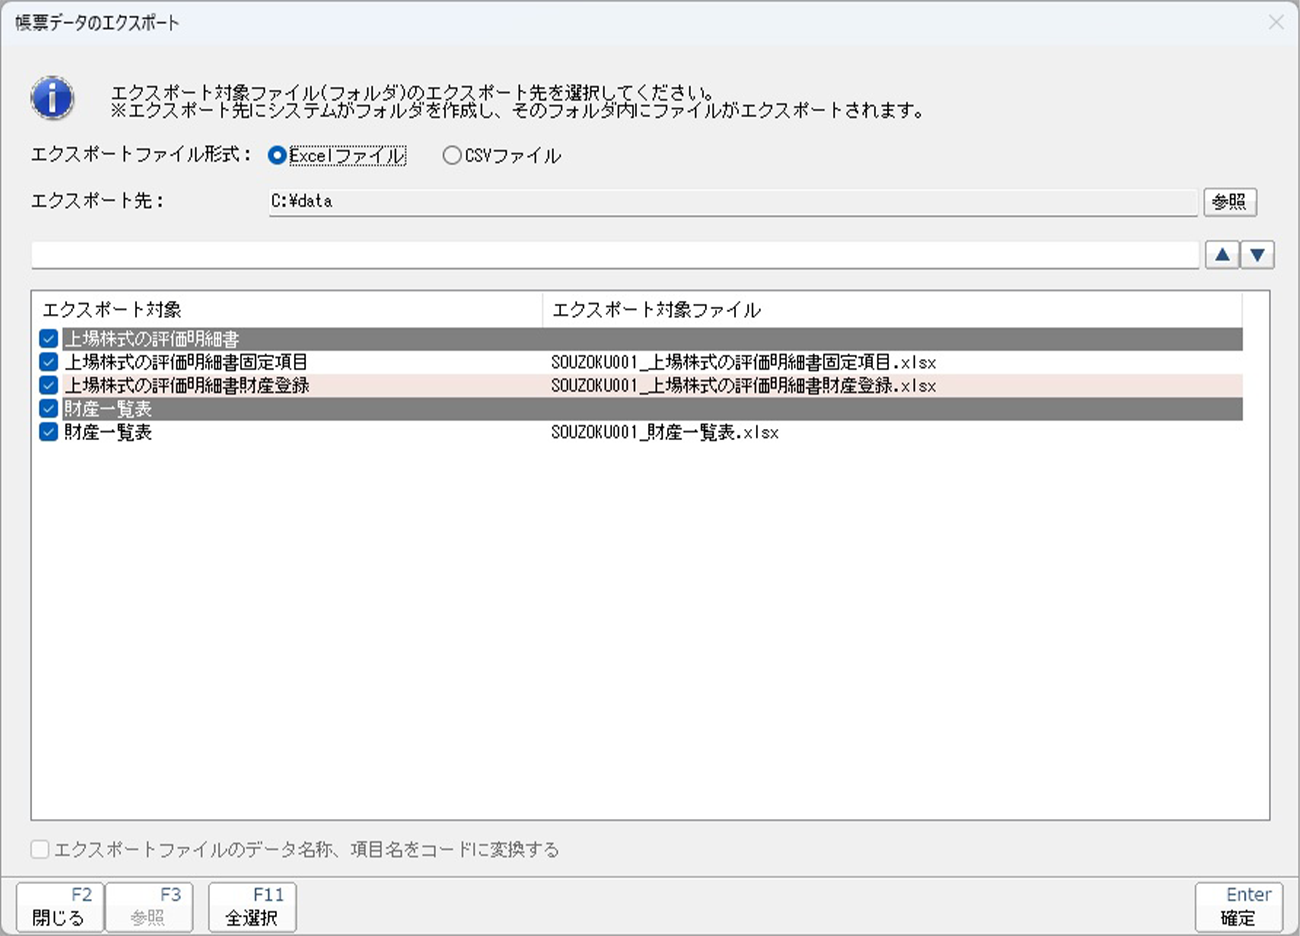Click the blank search field above list
The image size is (1300, 936).
click(x=614, y=255)
